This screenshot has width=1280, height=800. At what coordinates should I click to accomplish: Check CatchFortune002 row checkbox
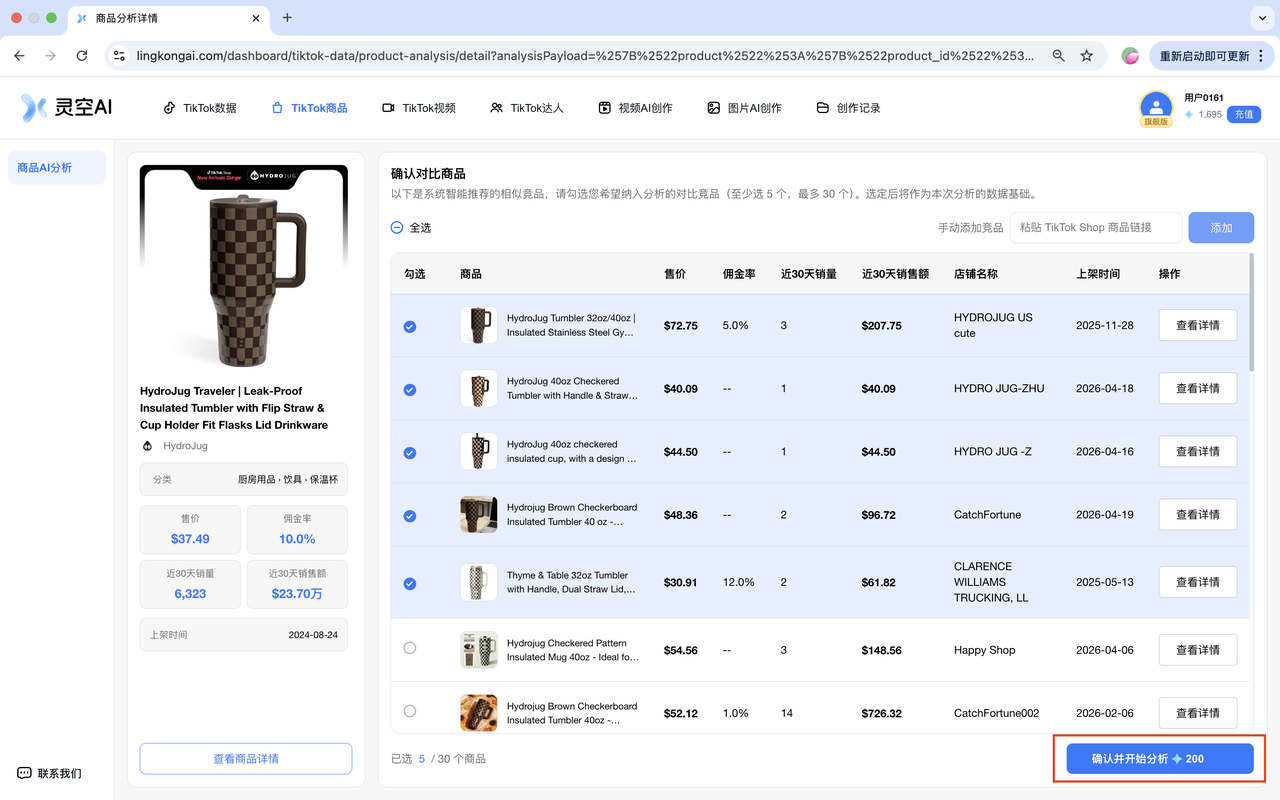(410, 711)
